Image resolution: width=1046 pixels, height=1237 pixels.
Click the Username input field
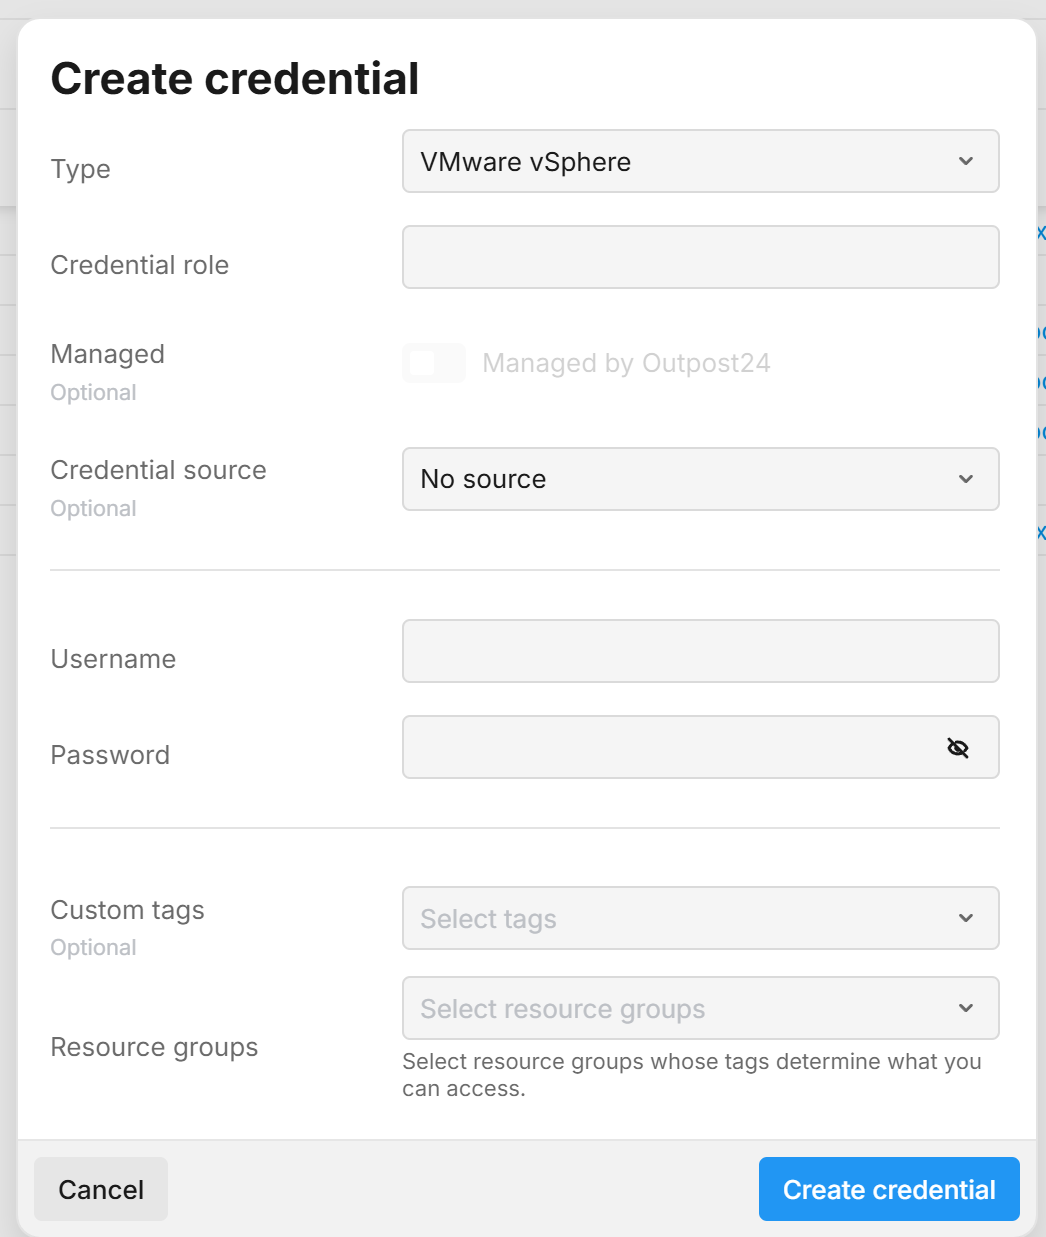(x=700, y=651)
